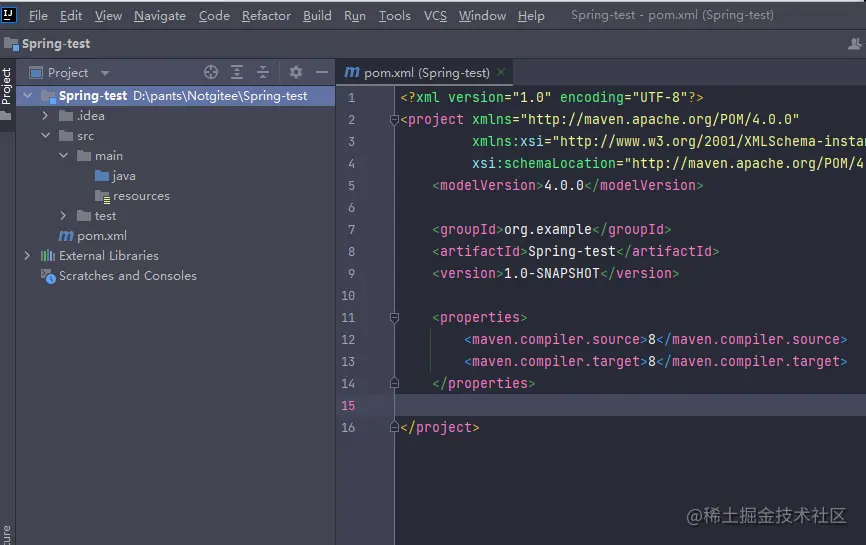Click the Expand All icon in Project panel
Image resolution: width=866 pixels, height=545 pixels.
tap(237, 72)
